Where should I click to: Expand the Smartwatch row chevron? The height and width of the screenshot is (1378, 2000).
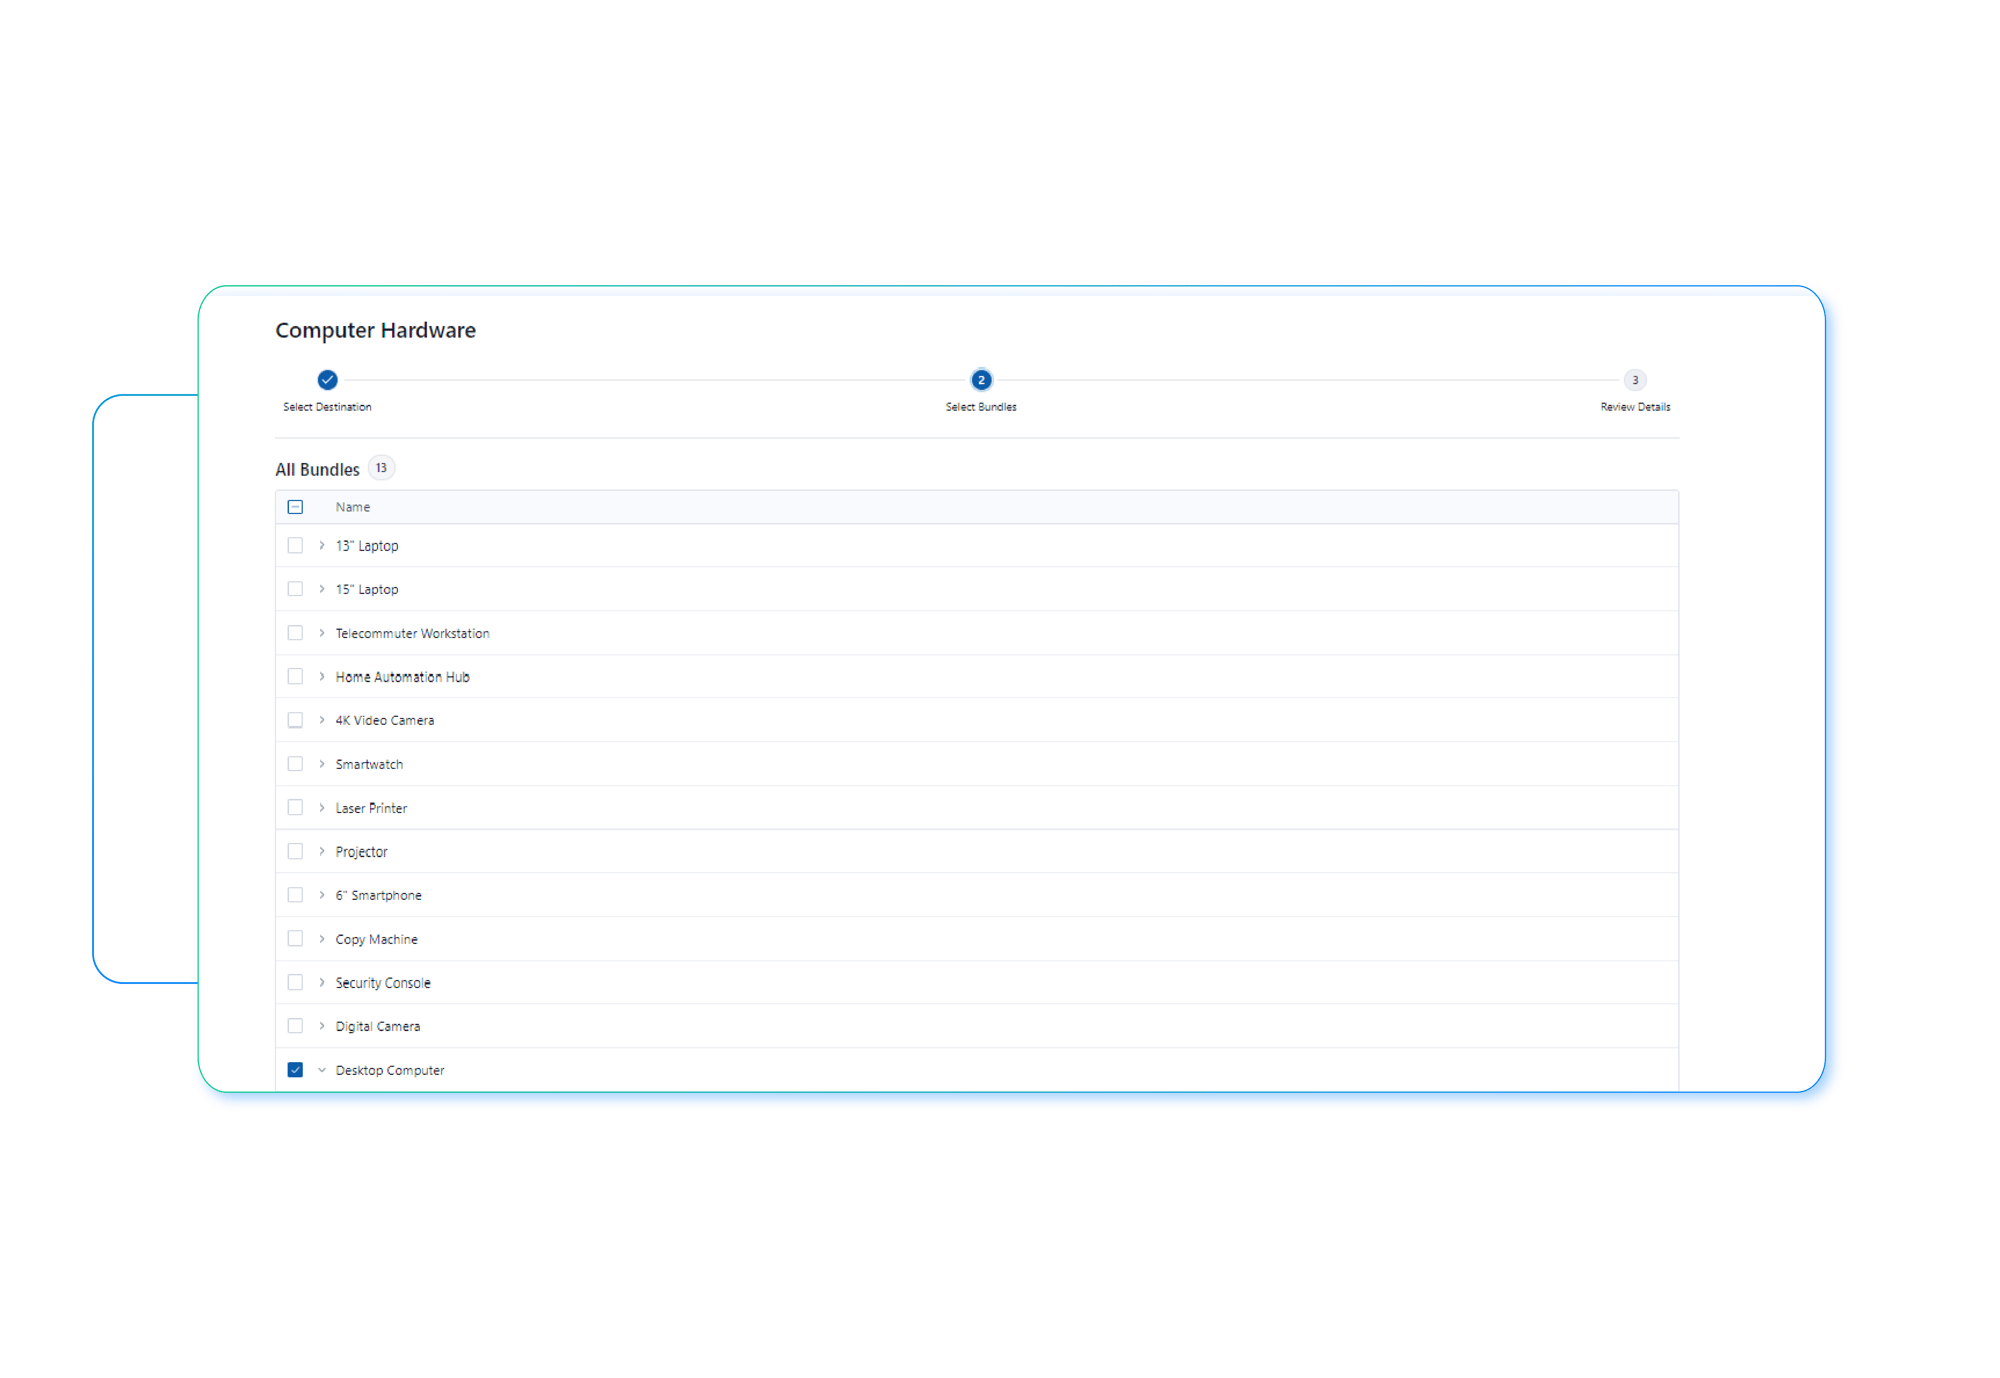[x=322, y=764]
